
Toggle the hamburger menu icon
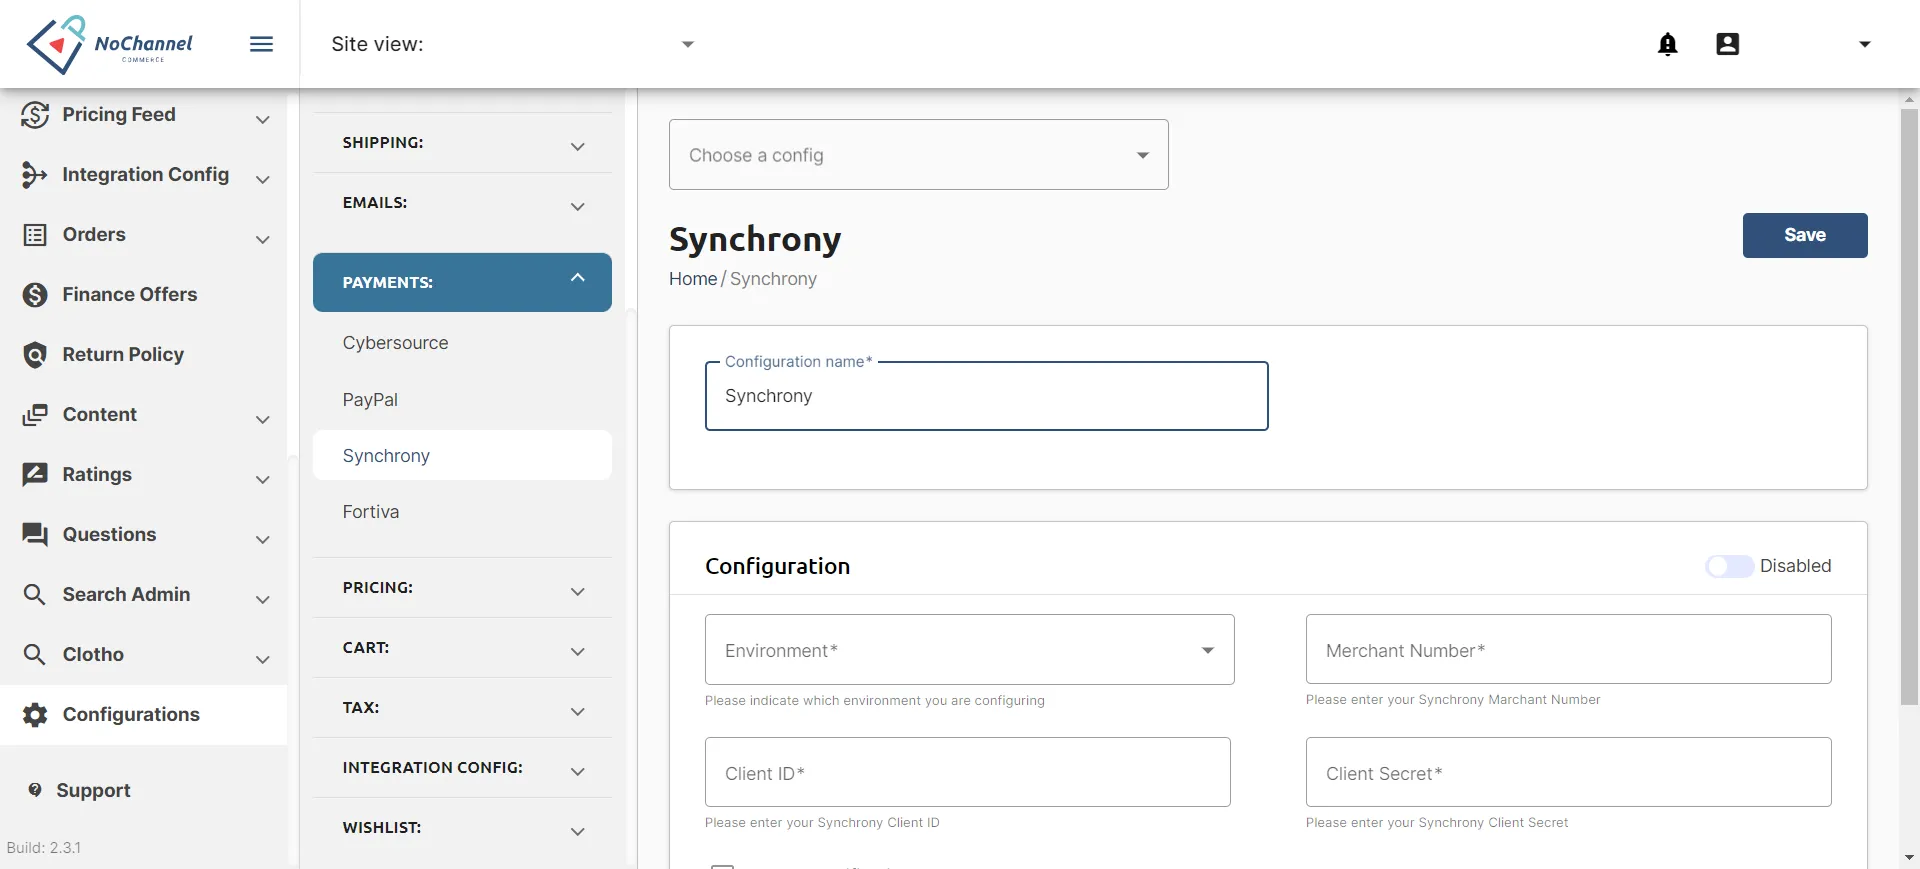pyautogui.click(x=262, y=44)
